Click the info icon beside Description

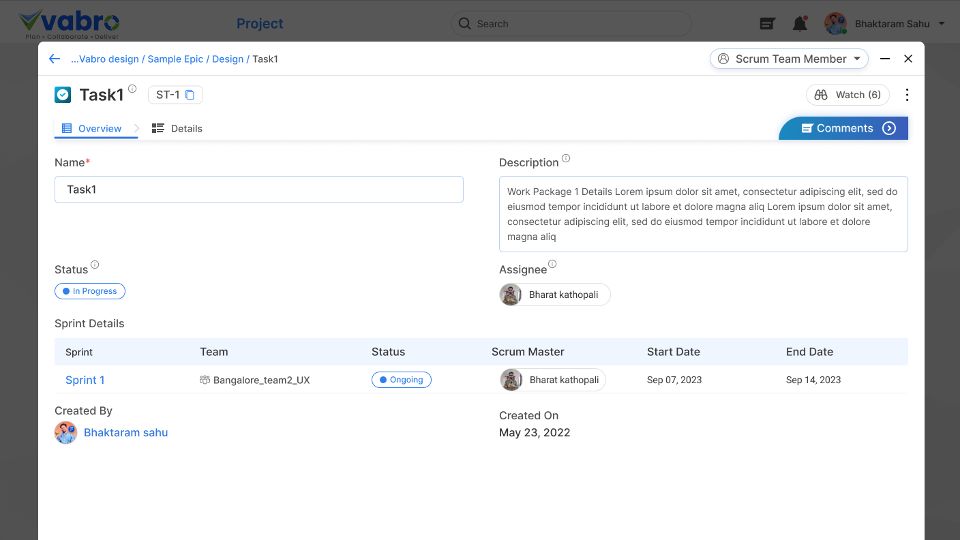point(566,158)
